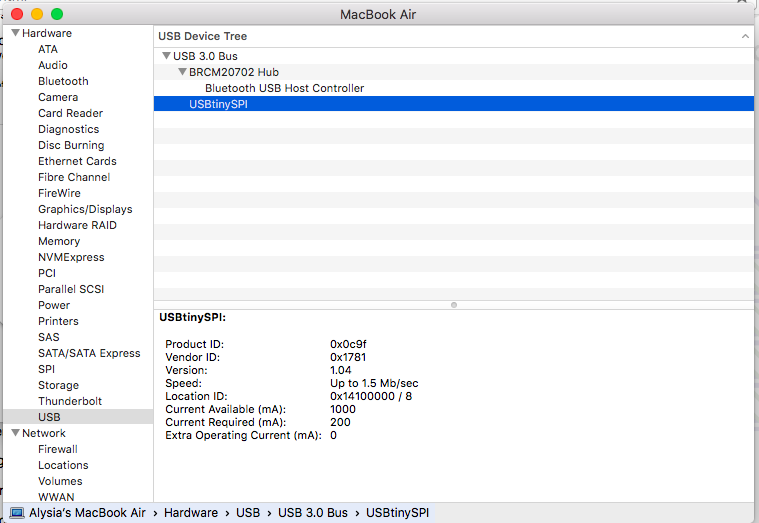Select Ethernet Cards in the sidebar
The image size is (759, 523).
point(77,161)
